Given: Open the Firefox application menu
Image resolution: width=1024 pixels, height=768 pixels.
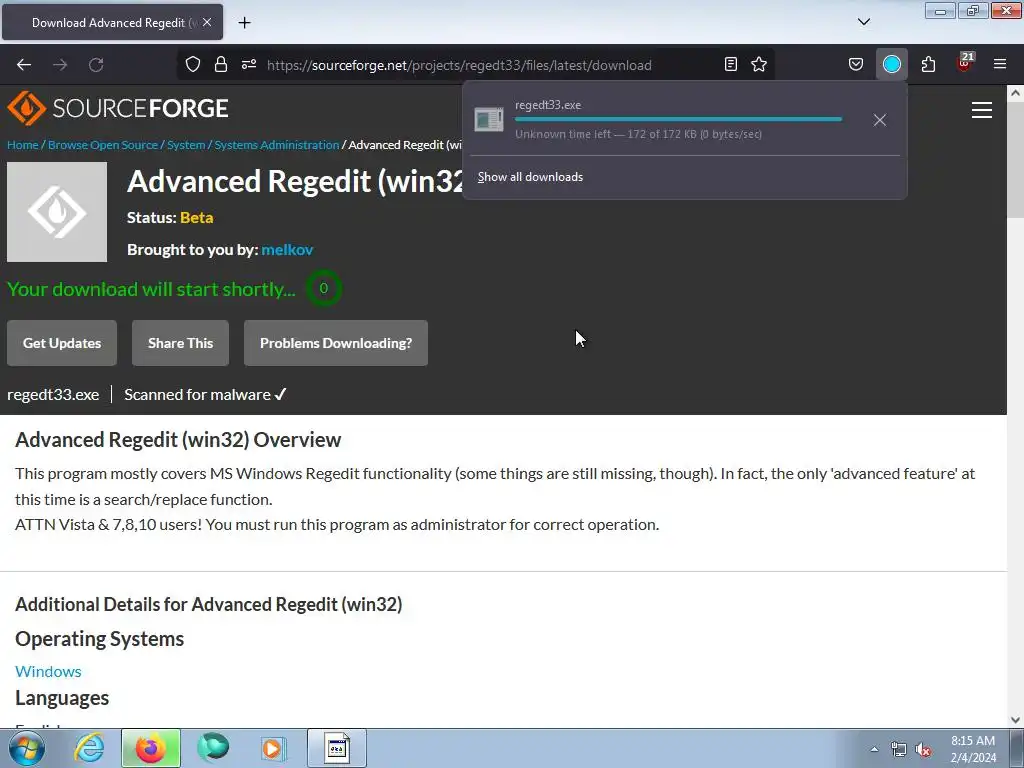Looking at the screenshot, I should tap(1000, 65).
